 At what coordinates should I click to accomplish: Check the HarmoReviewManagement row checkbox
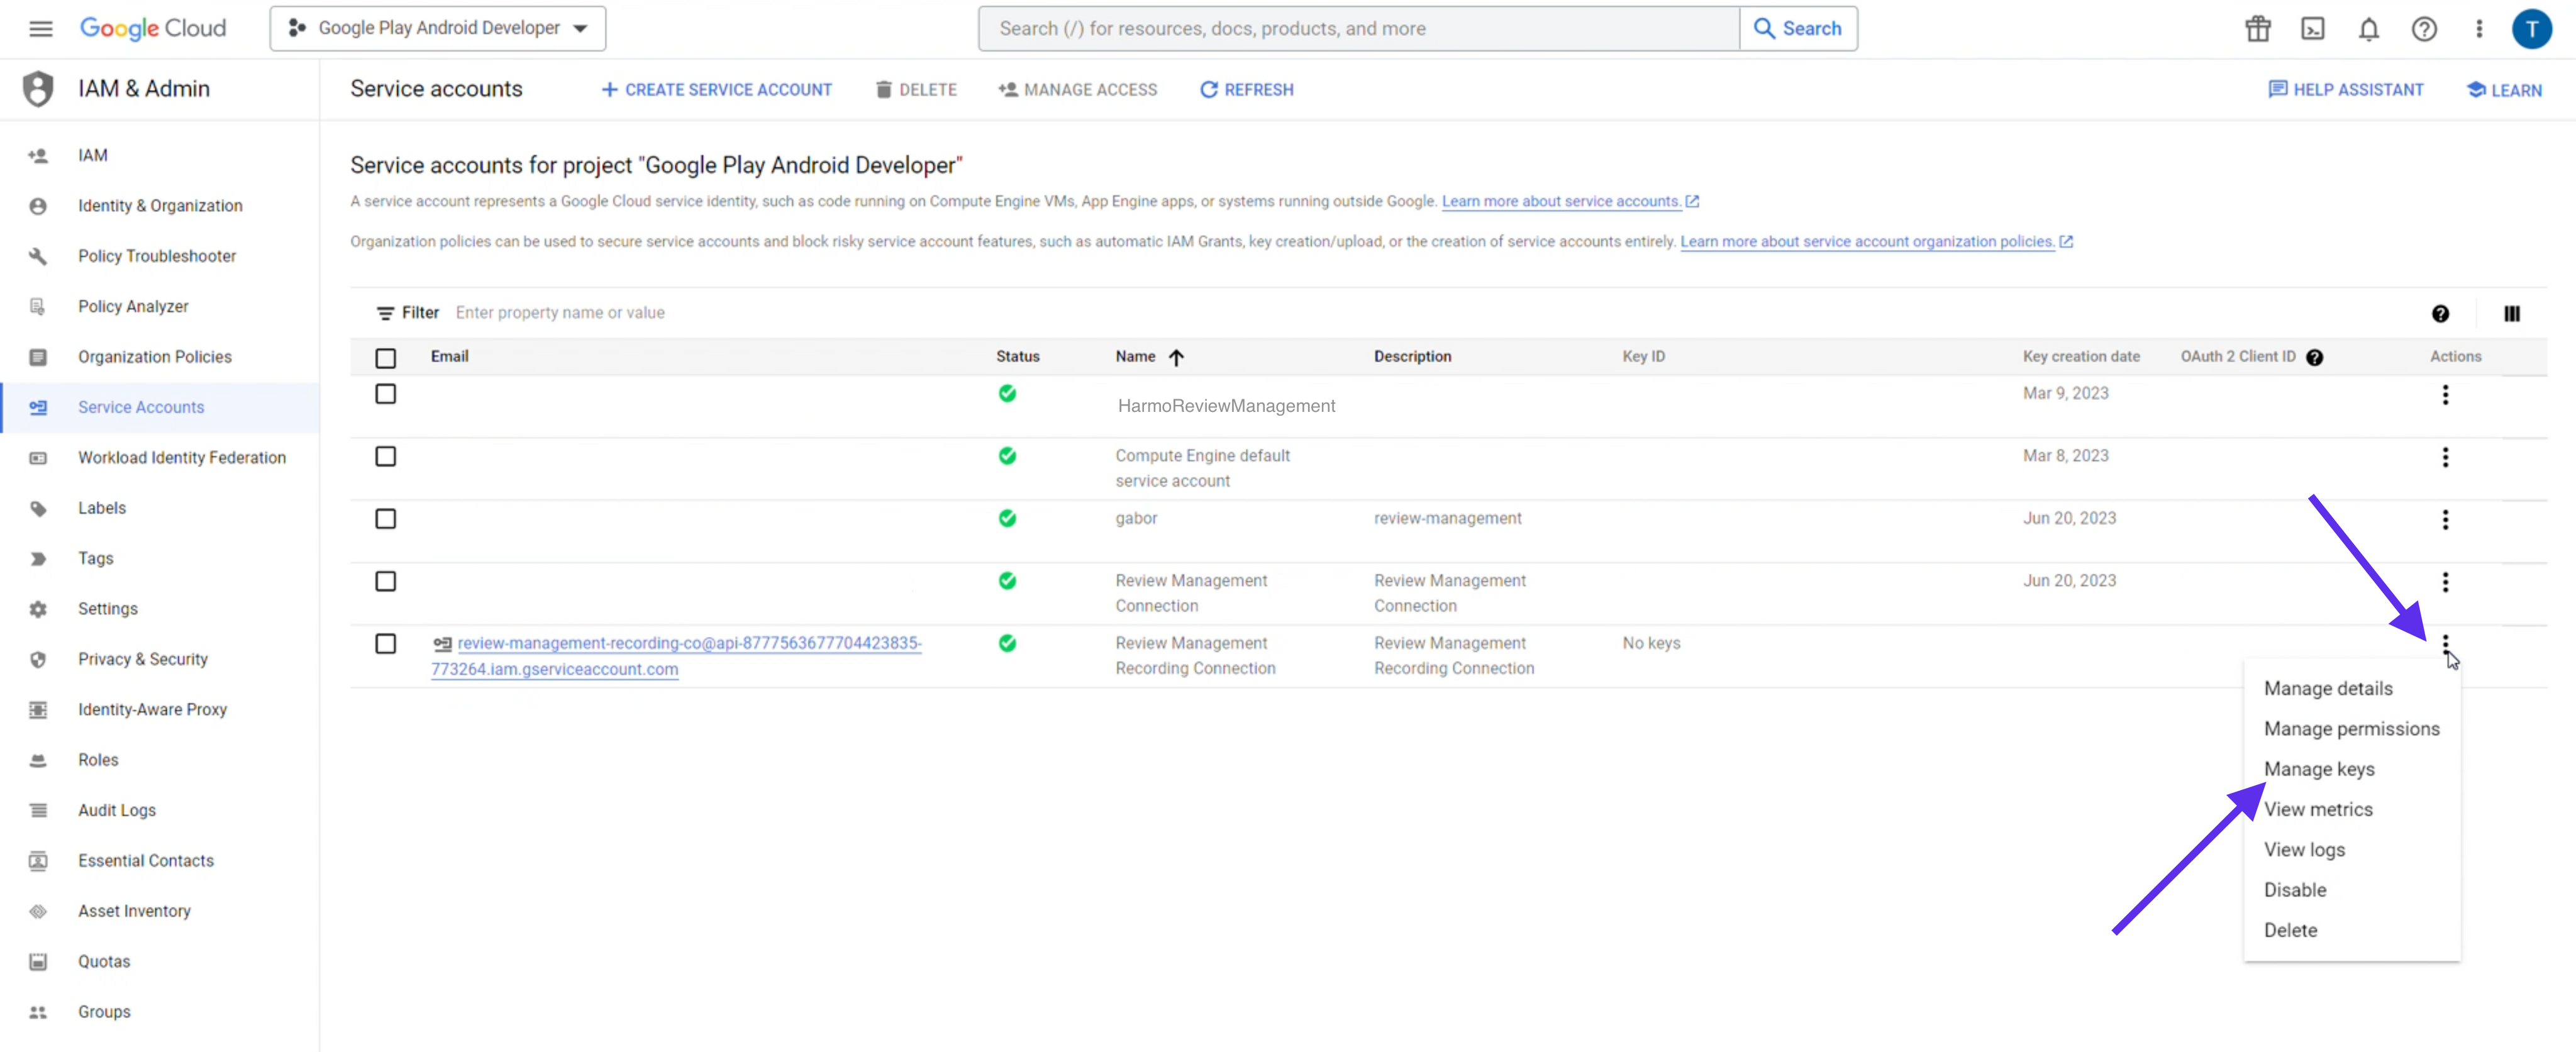[x=385, y=394]
